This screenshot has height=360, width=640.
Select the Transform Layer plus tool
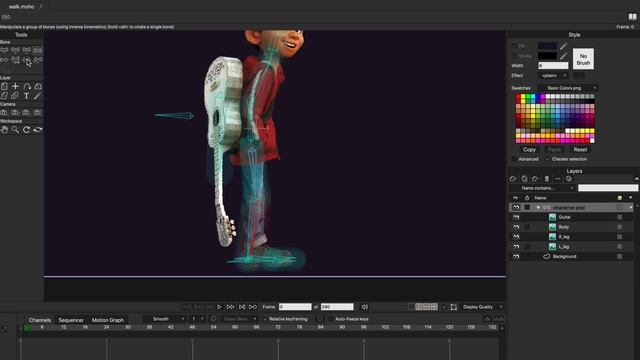click(15, 86)
